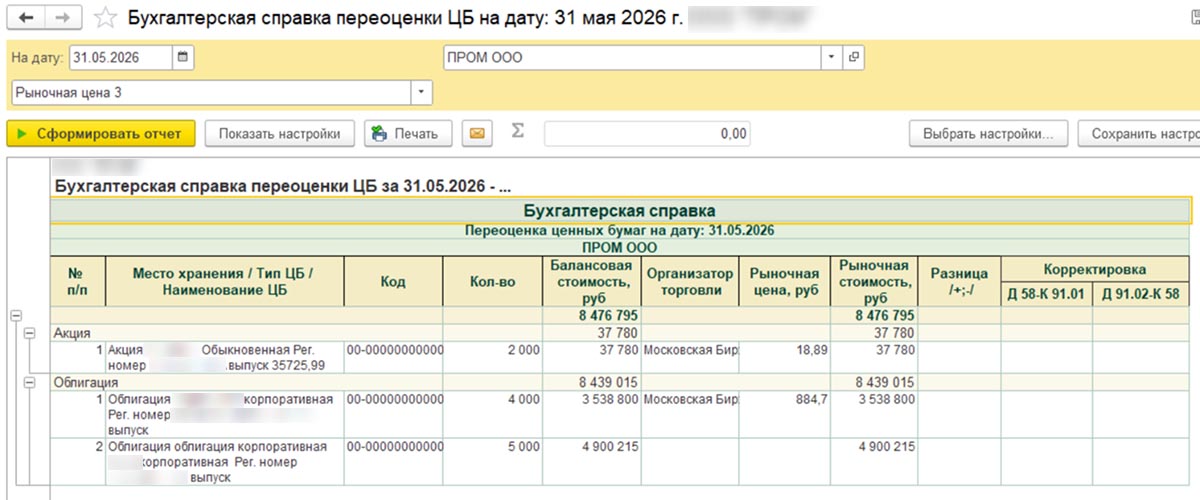
Task: Select the Кол-во column header
Action: pos(492,283)
